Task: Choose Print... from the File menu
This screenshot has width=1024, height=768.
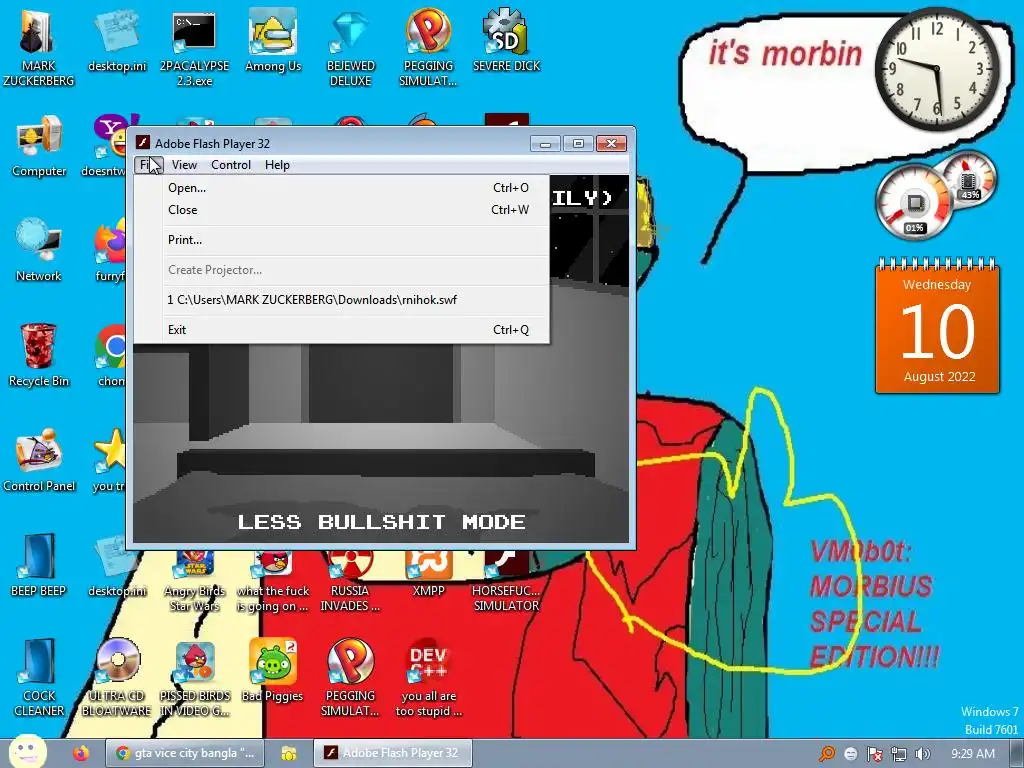Action: tap(342, 240)
